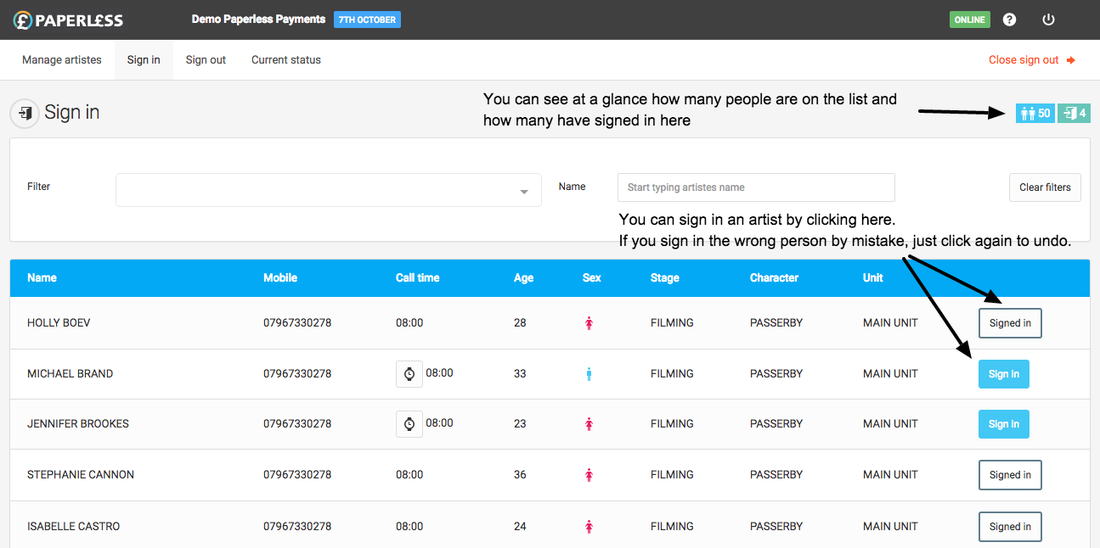Click the ONLINE status badge
The height and width of the screenshot is (548, 1100).
click(969, 20)
